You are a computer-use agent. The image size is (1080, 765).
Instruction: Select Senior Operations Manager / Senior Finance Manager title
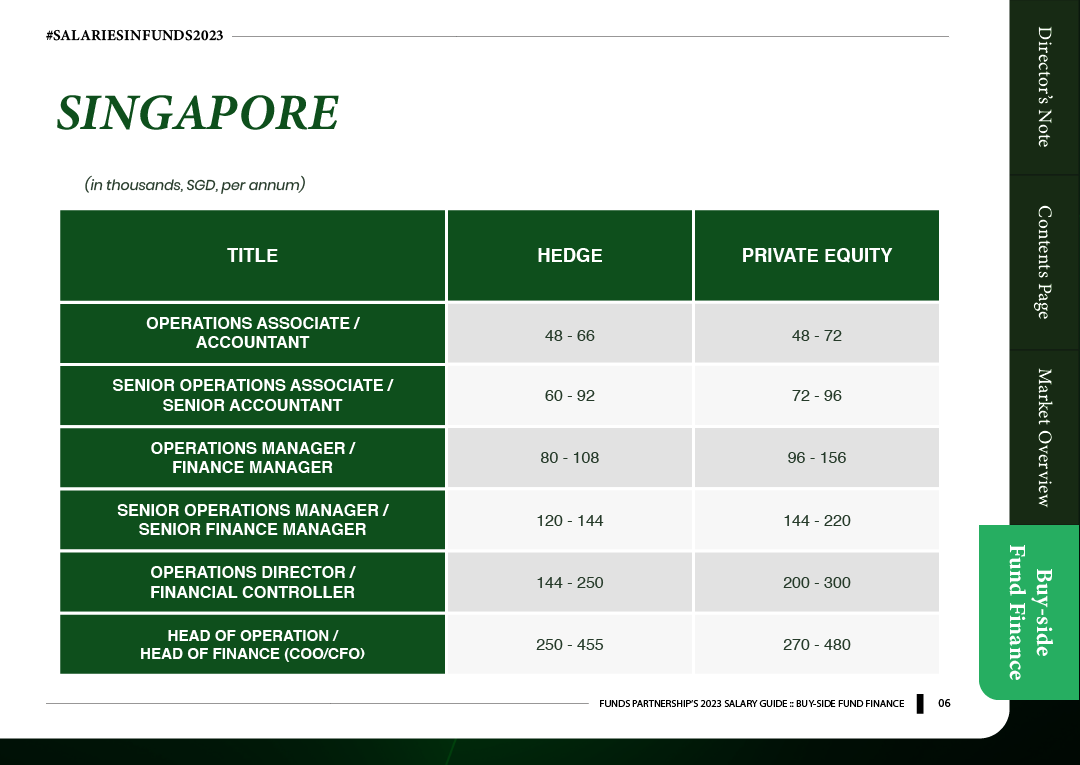pos(252,520)
